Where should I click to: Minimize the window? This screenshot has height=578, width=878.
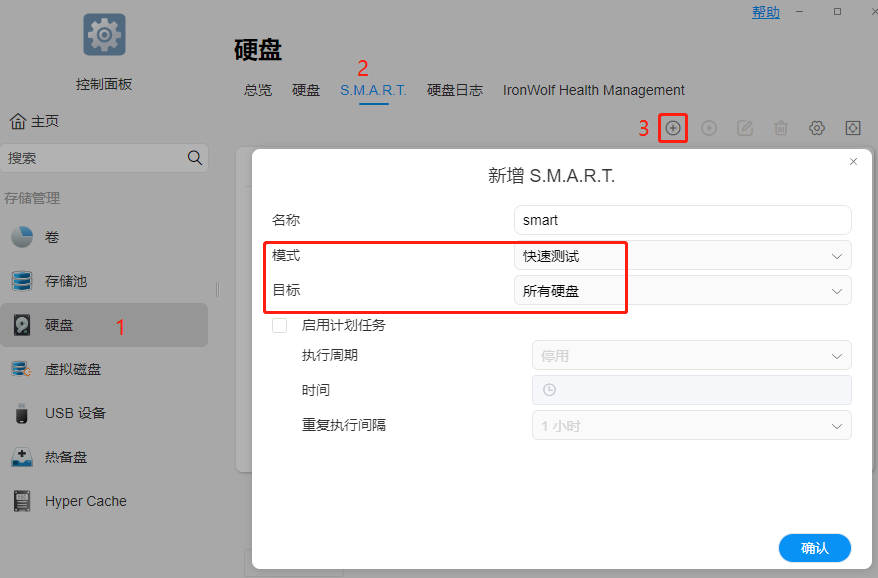pyautogui.click(x=800, y=11)
